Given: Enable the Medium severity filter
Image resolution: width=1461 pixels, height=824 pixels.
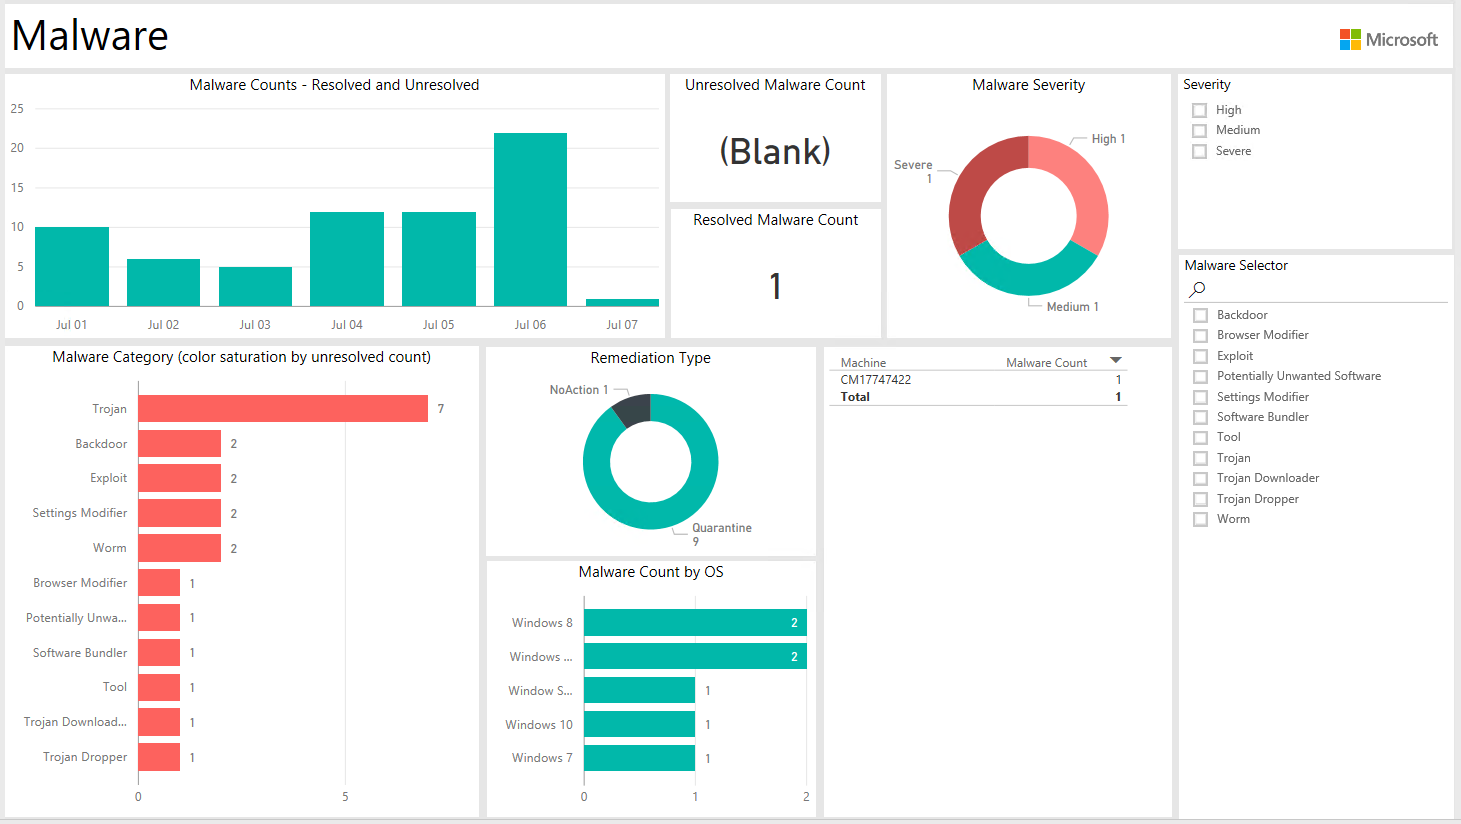Looking at the screenshot, I should point(1200,131).
